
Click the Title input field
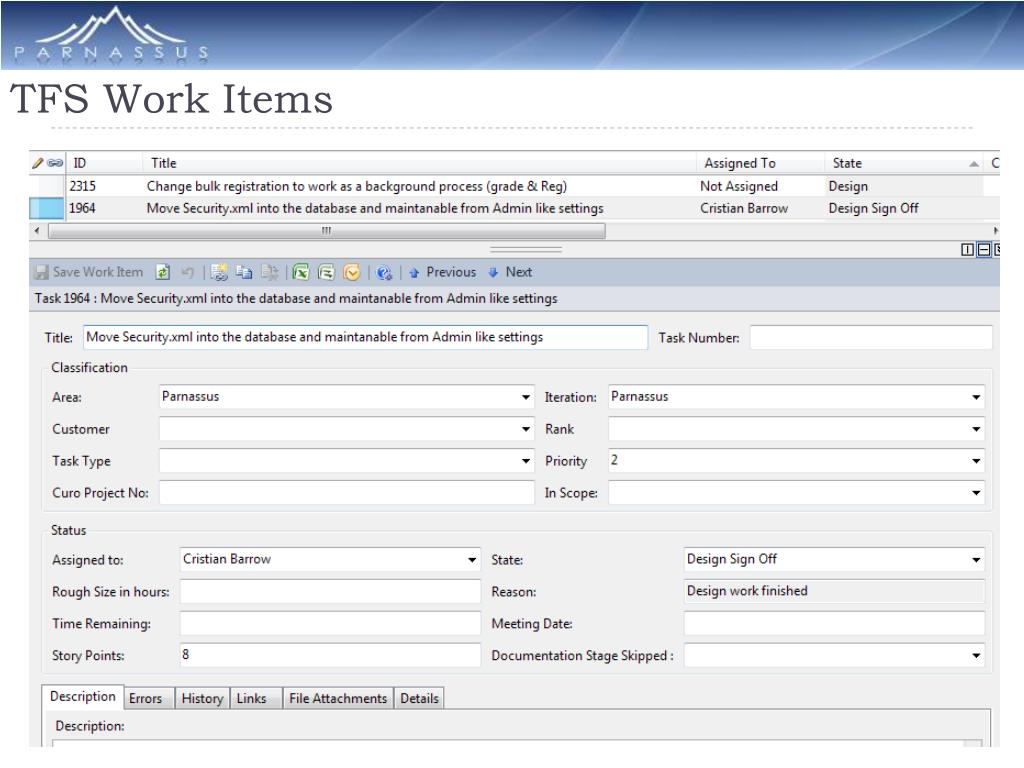pos(366,338)
